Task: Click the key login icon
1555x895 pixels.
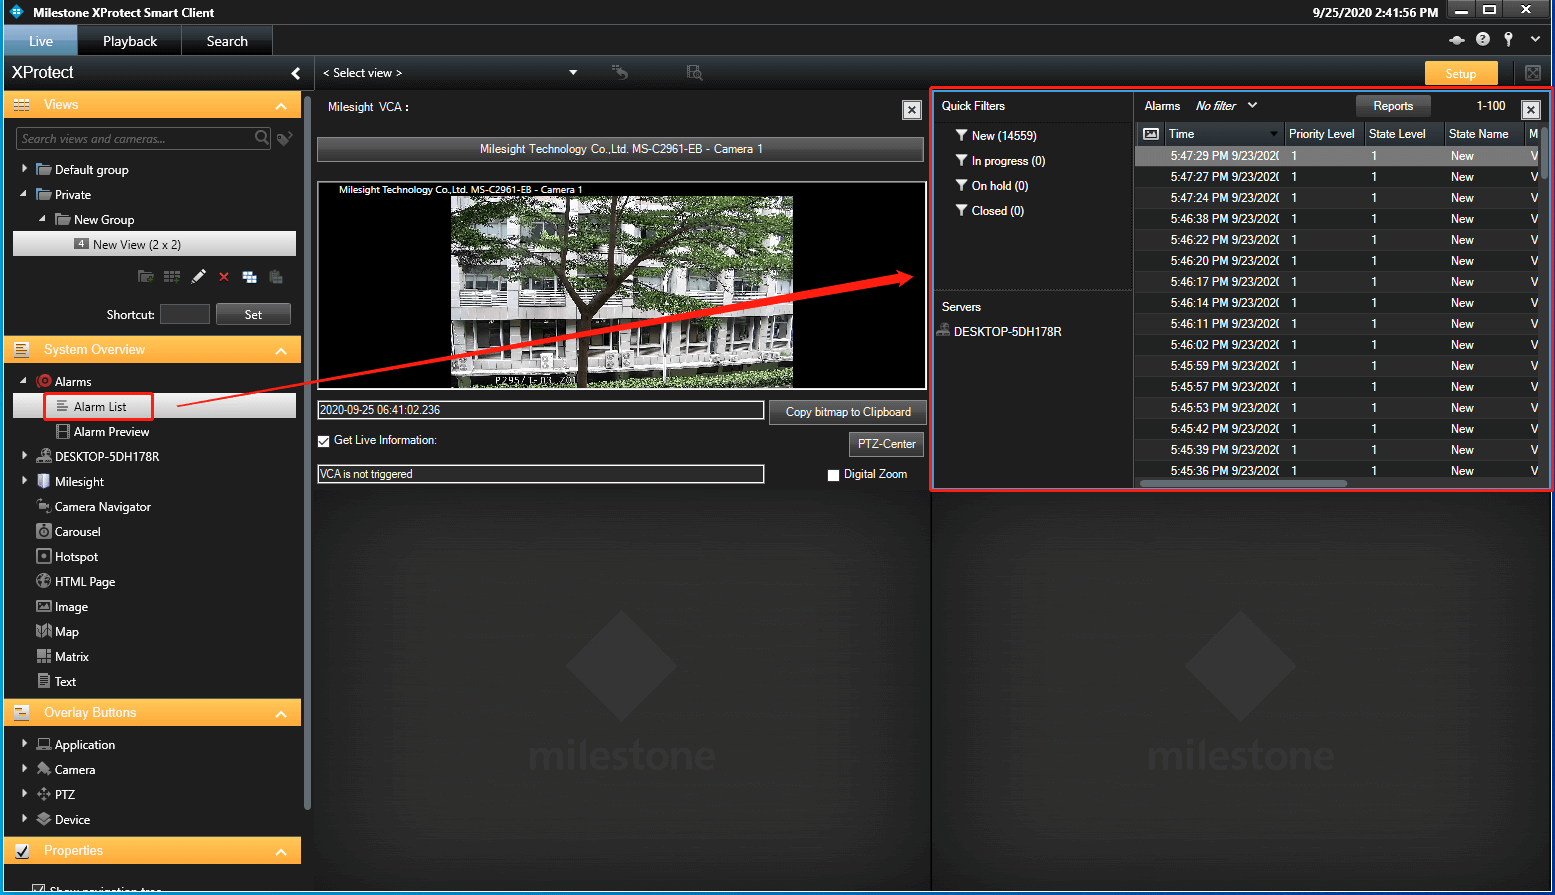Action: [x=1508, y=39]
